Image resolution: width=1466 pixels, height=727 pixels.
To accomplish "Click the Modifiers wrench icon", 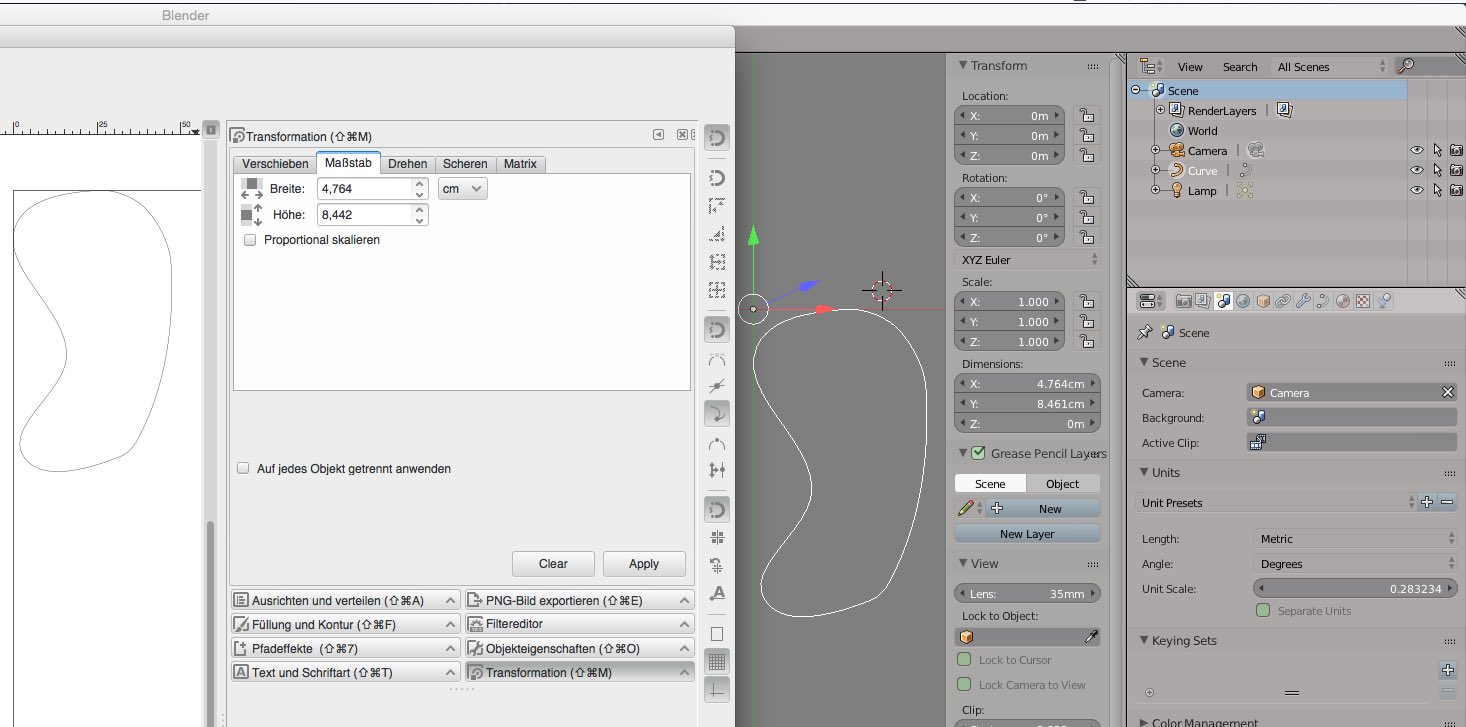I will coord(1303,301).
